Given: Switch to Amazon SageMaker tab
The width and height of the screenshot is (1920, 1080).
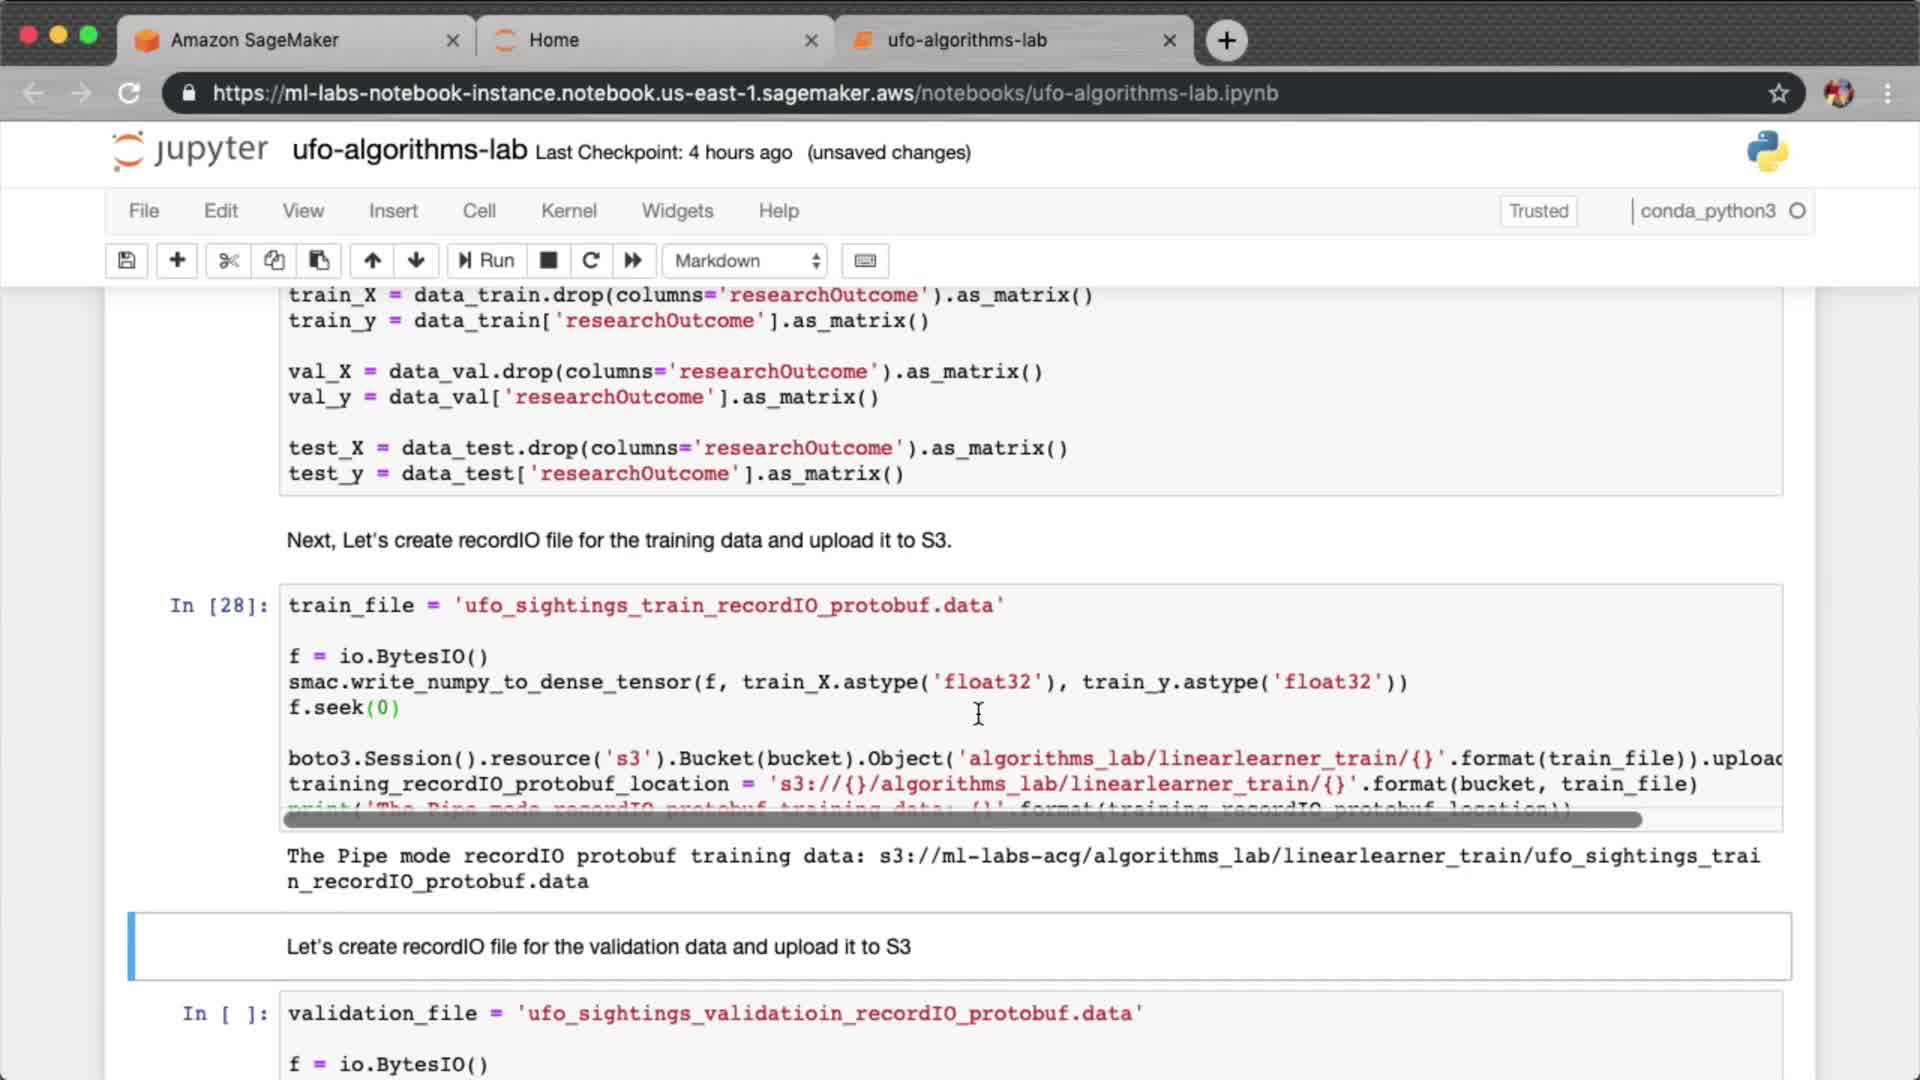Looking at the screenshot, I should click(x=255, y=40).
